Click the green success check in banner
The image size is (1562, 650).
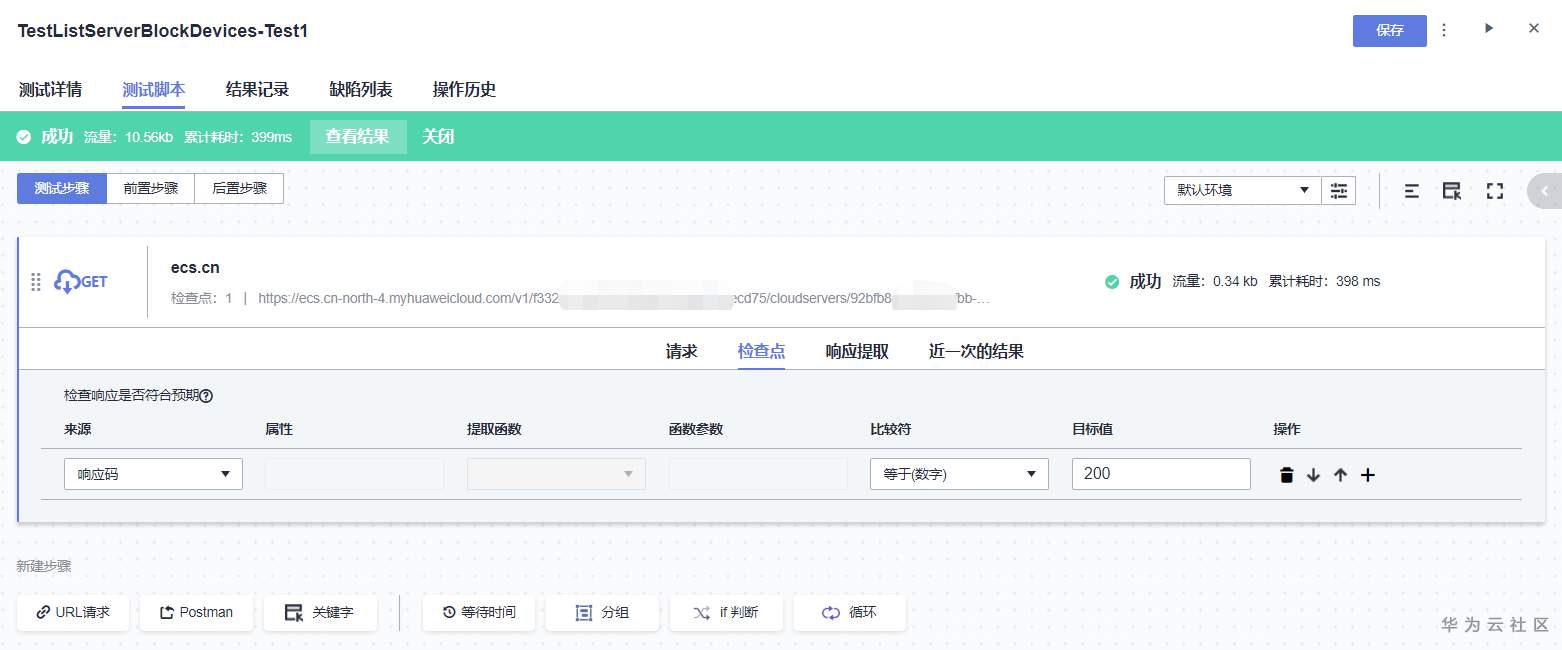(x=24, y=137)
